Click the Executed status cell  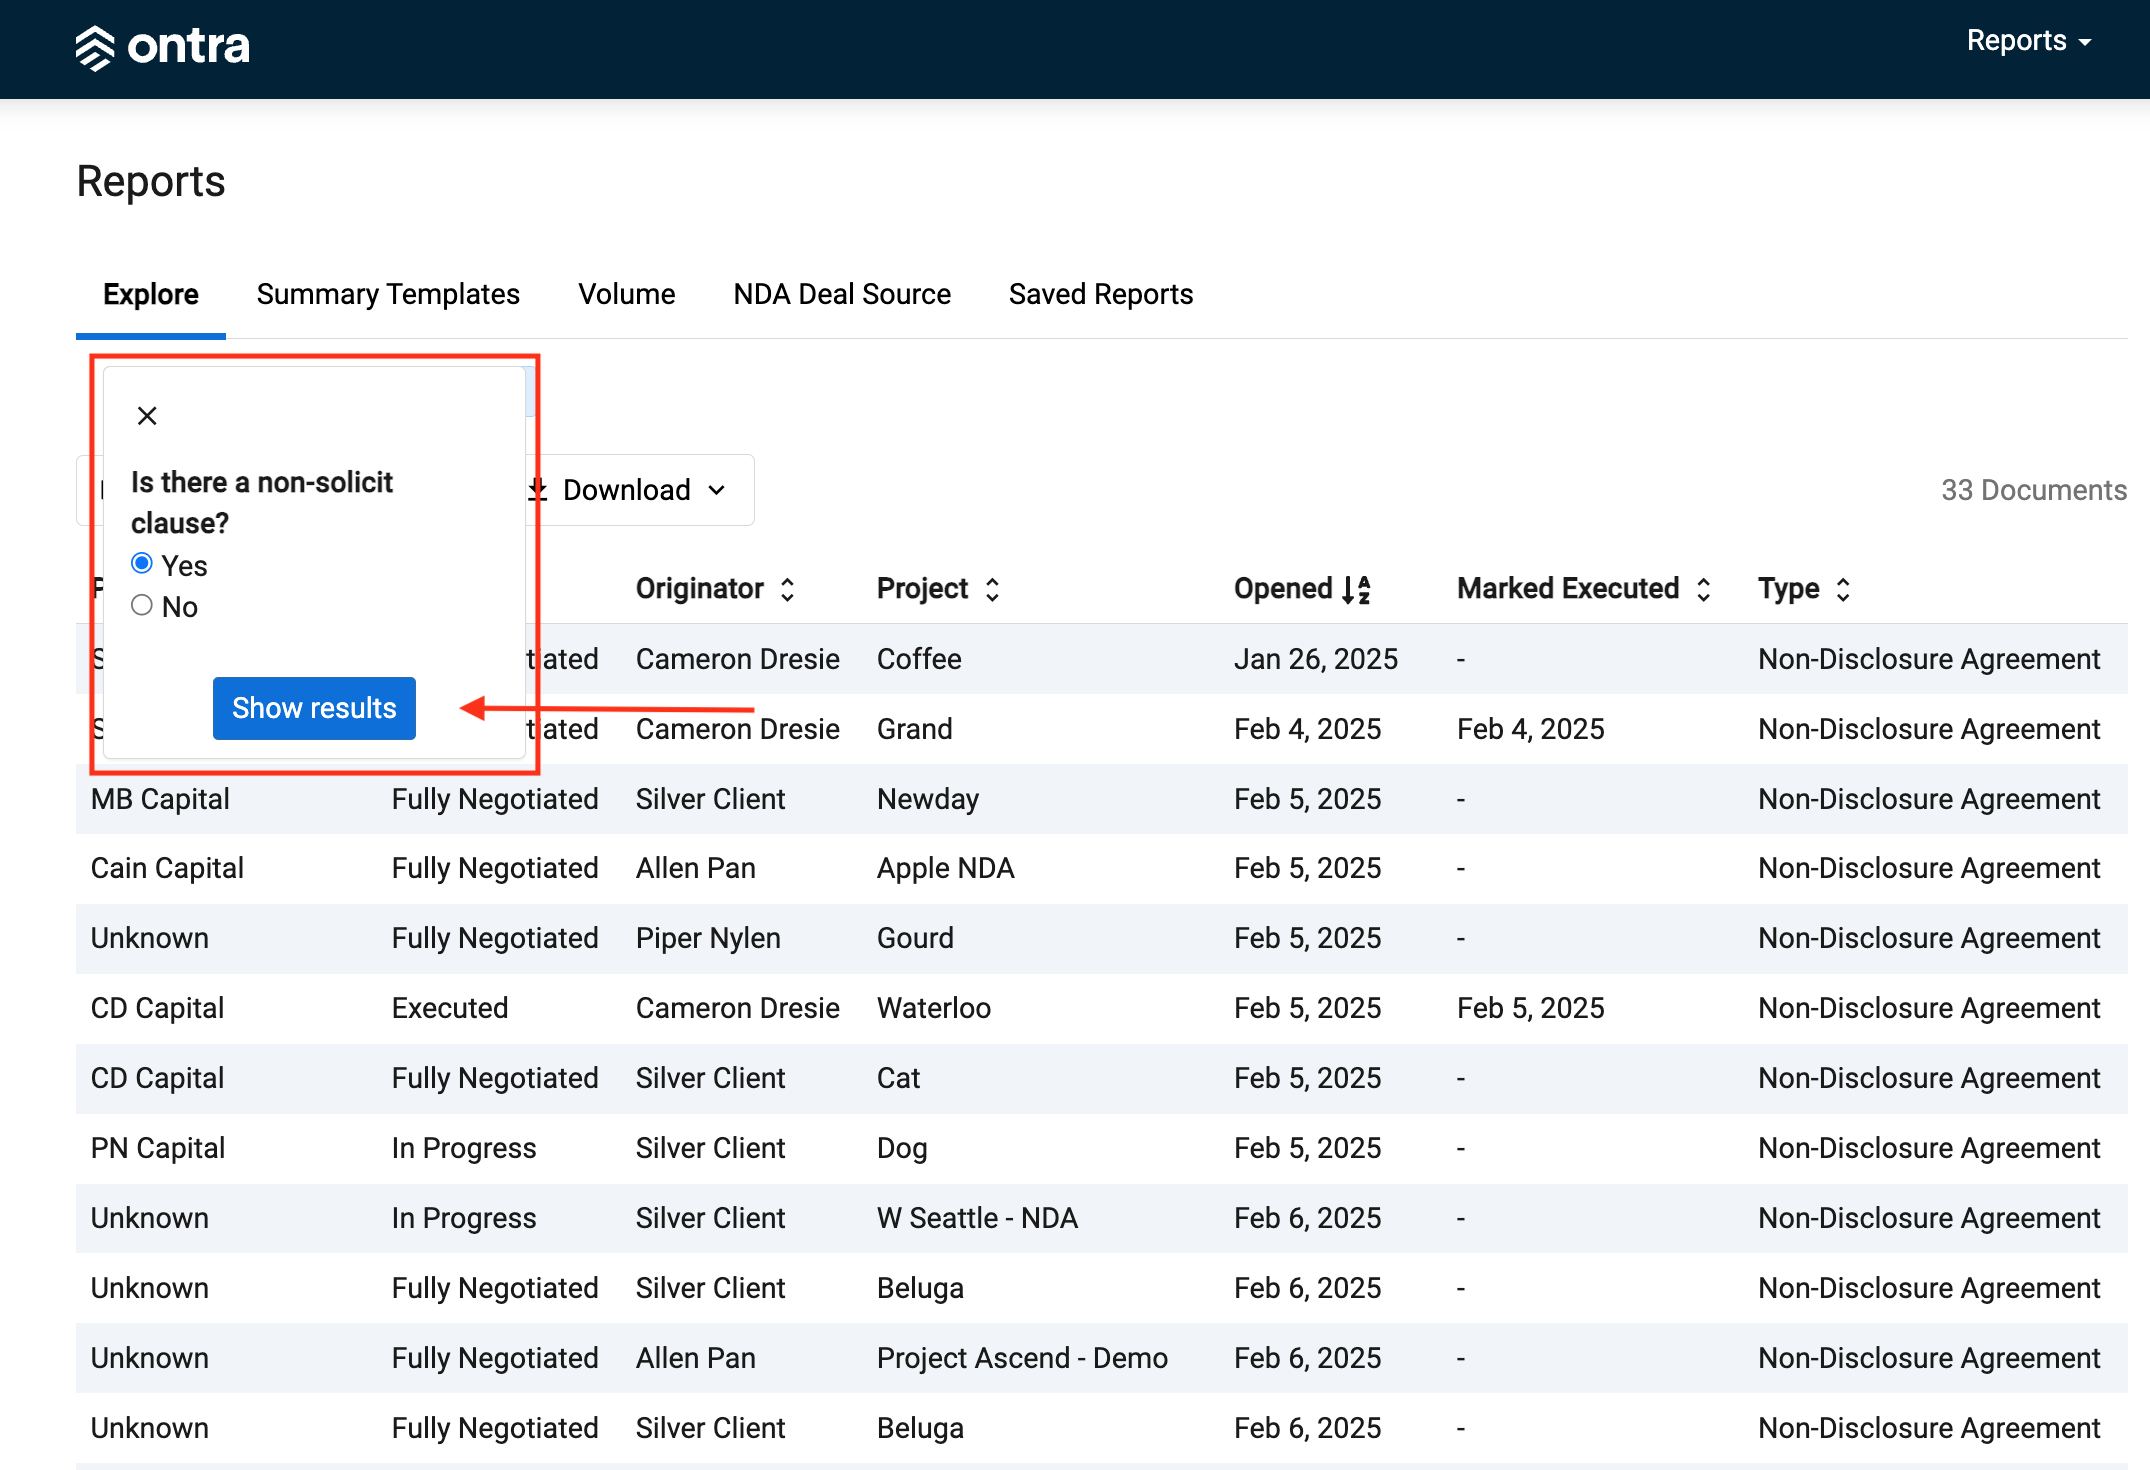450,1008
